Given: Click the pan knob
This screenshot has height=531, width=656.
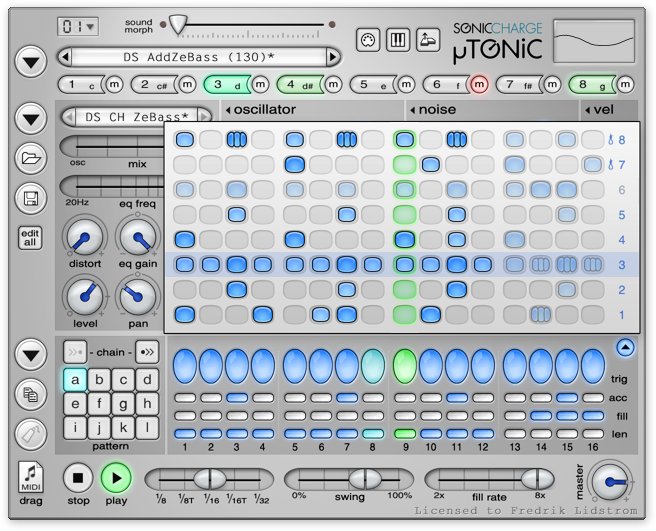Looking at the screenshot, I should click(x=138, y=296).
